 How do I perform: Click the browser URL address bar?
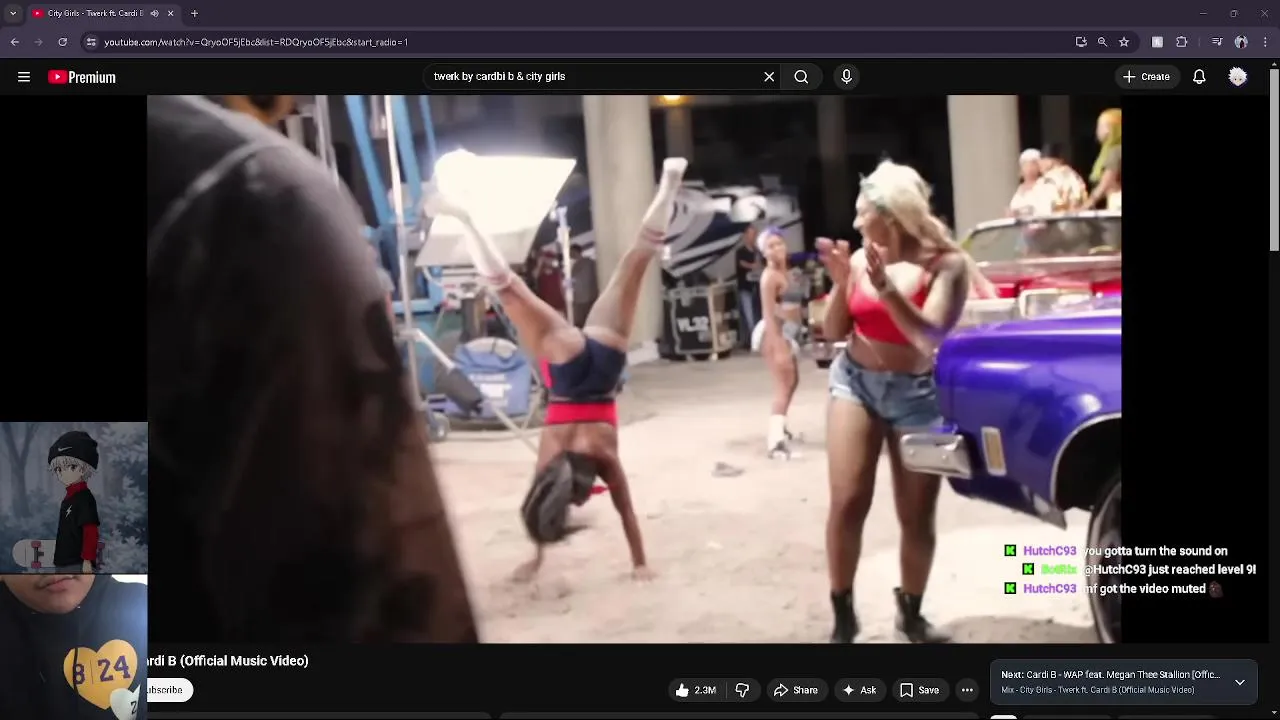[x=580, y=42]
